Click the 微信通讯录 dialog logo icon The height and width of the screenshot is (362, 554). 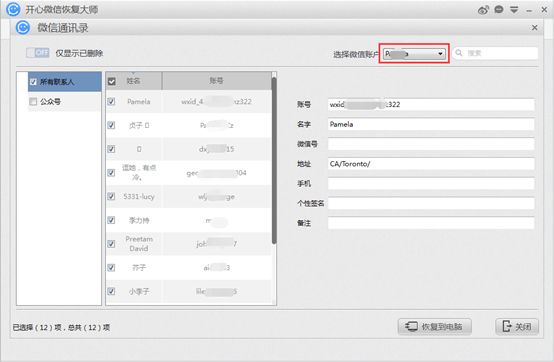[23, 28]
